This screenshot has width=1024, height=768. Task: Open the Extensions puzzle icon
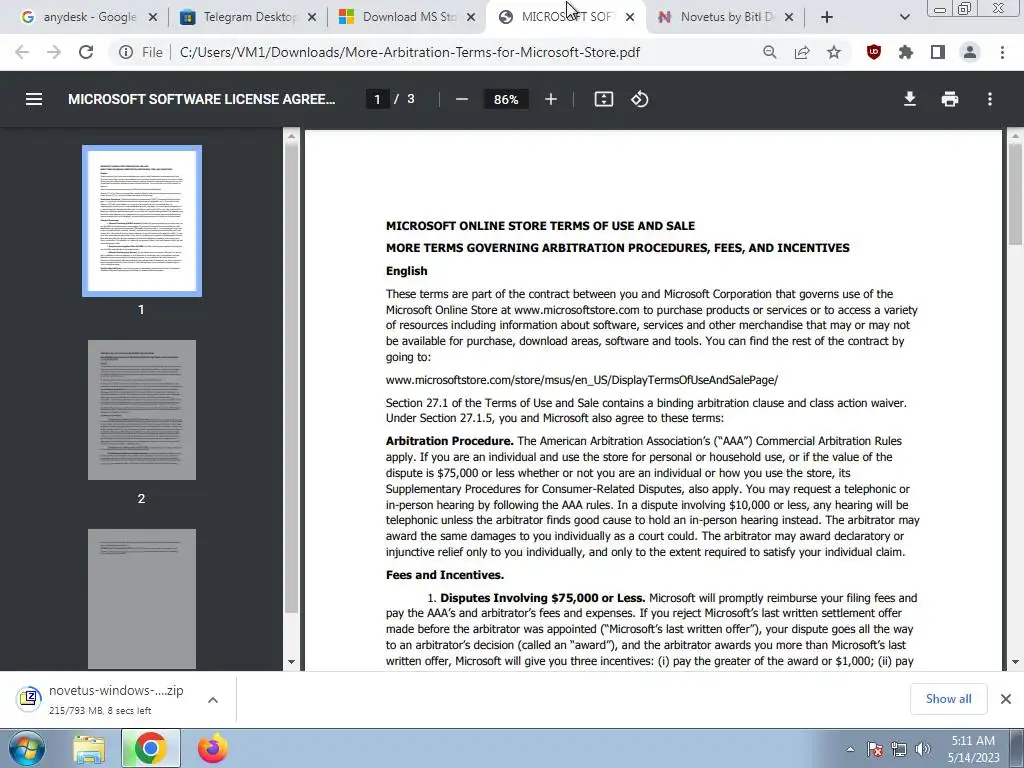pyautogui.click(x=906, y=52)
